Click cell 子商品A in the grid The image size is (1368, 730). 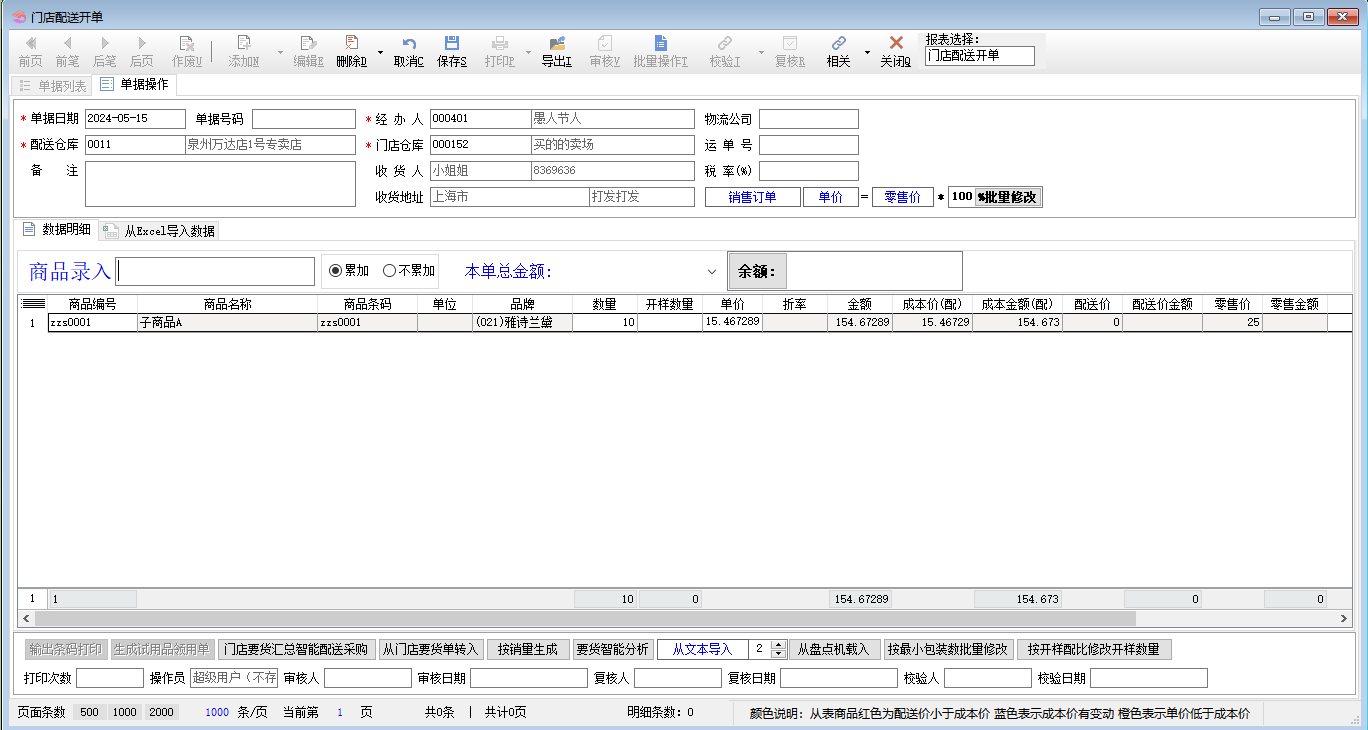coord(227,323)
